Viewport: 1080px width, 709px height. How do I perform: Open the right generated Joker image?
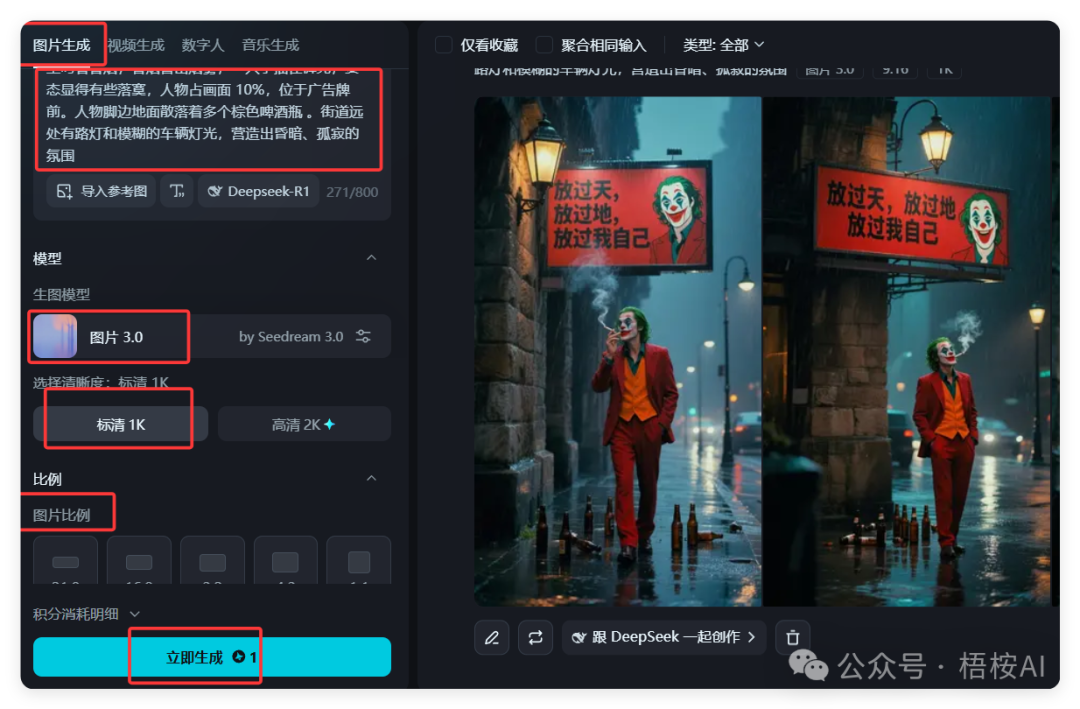(x=907, y=351)
